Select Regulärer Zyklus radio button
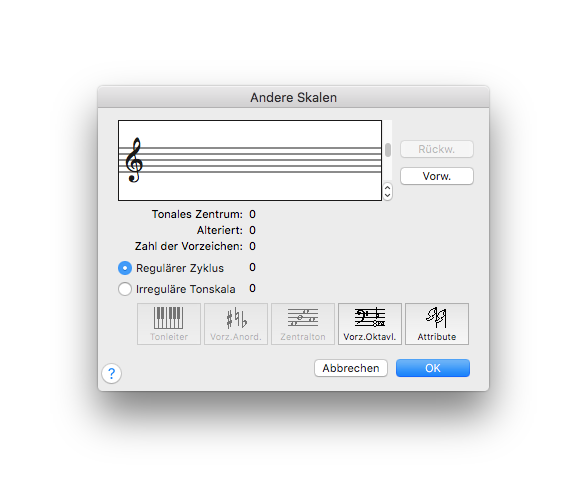 (x=125, y=268)
